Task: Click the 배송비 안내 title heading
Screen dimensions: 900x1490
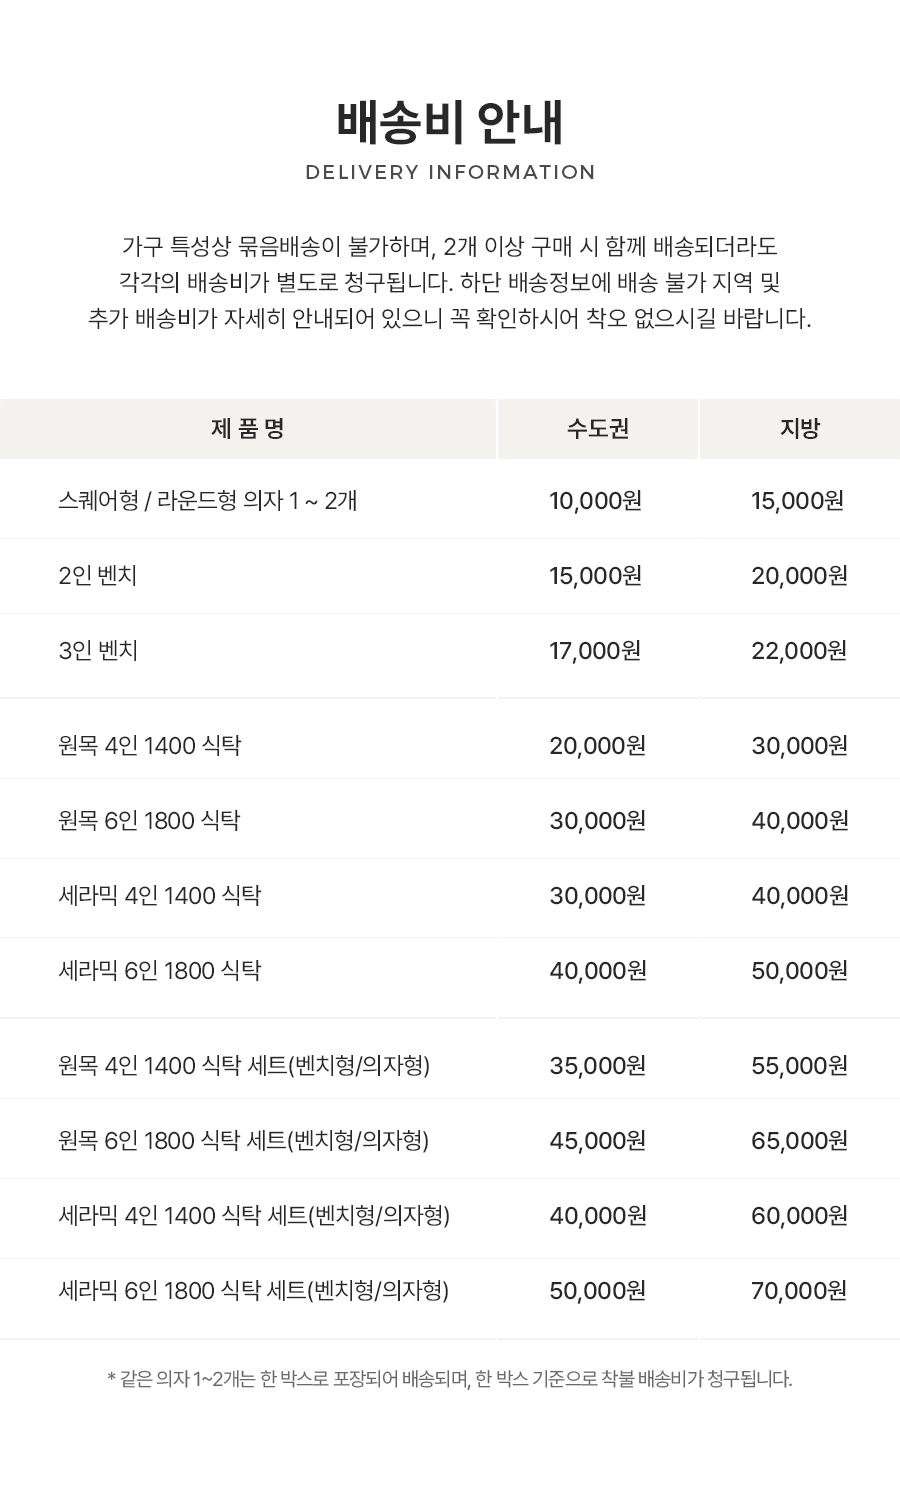Action: pos(450,122)
